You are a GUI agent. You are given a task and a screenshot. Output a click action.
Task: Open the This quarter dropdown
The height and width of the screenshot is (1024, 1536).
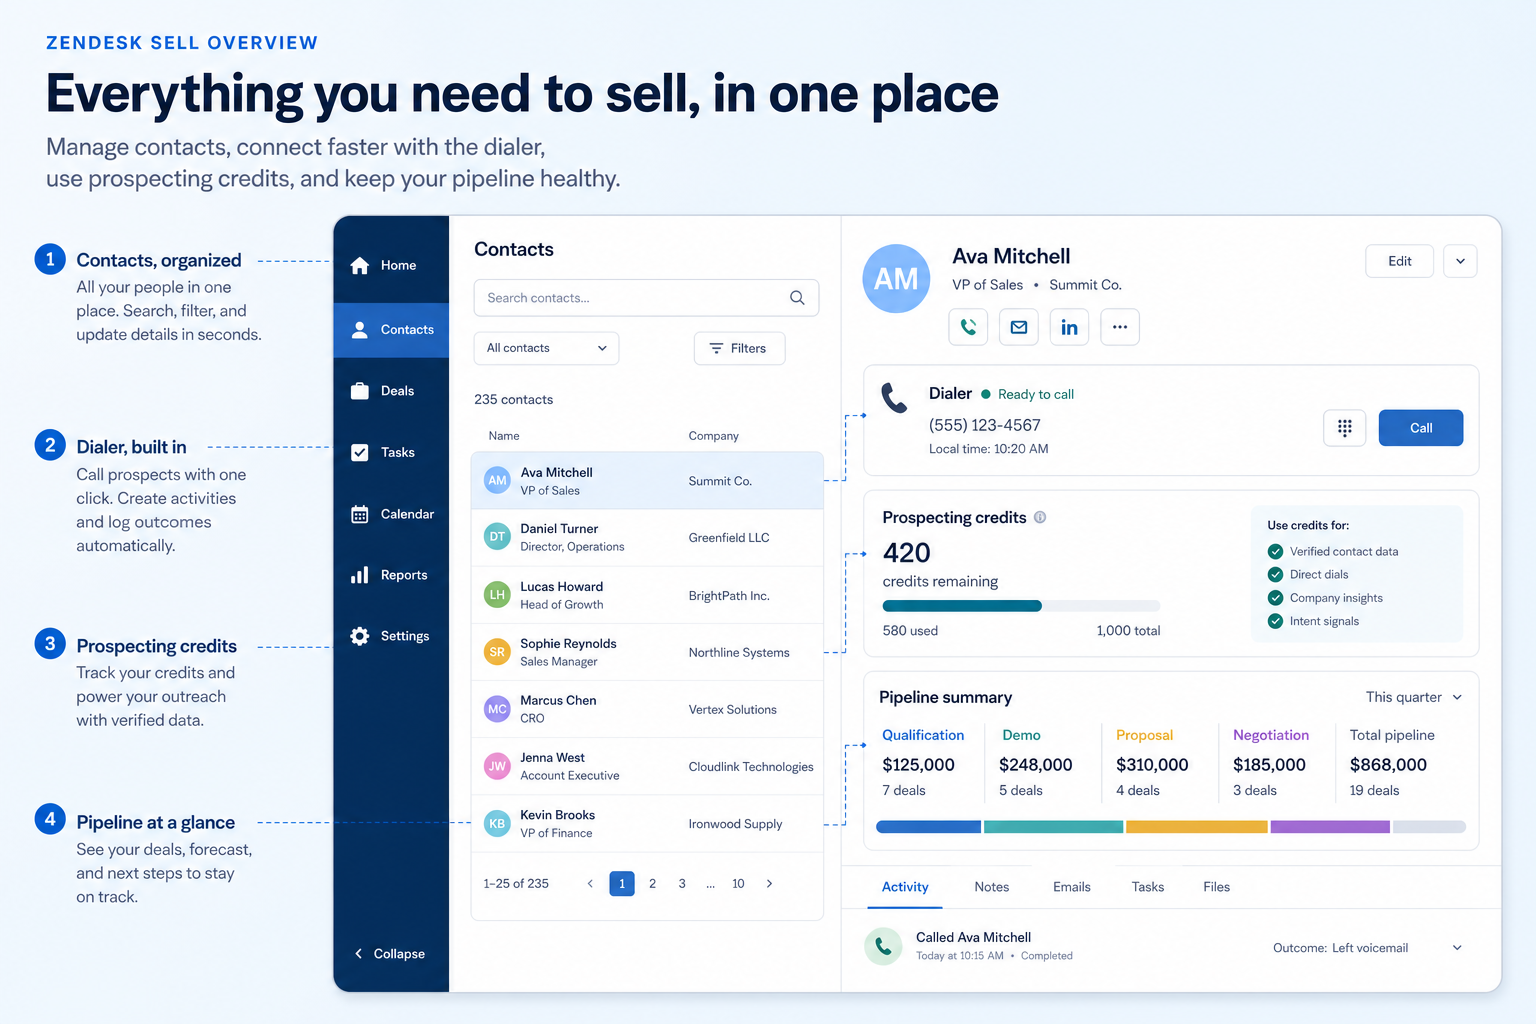(x=1414, y=697)
